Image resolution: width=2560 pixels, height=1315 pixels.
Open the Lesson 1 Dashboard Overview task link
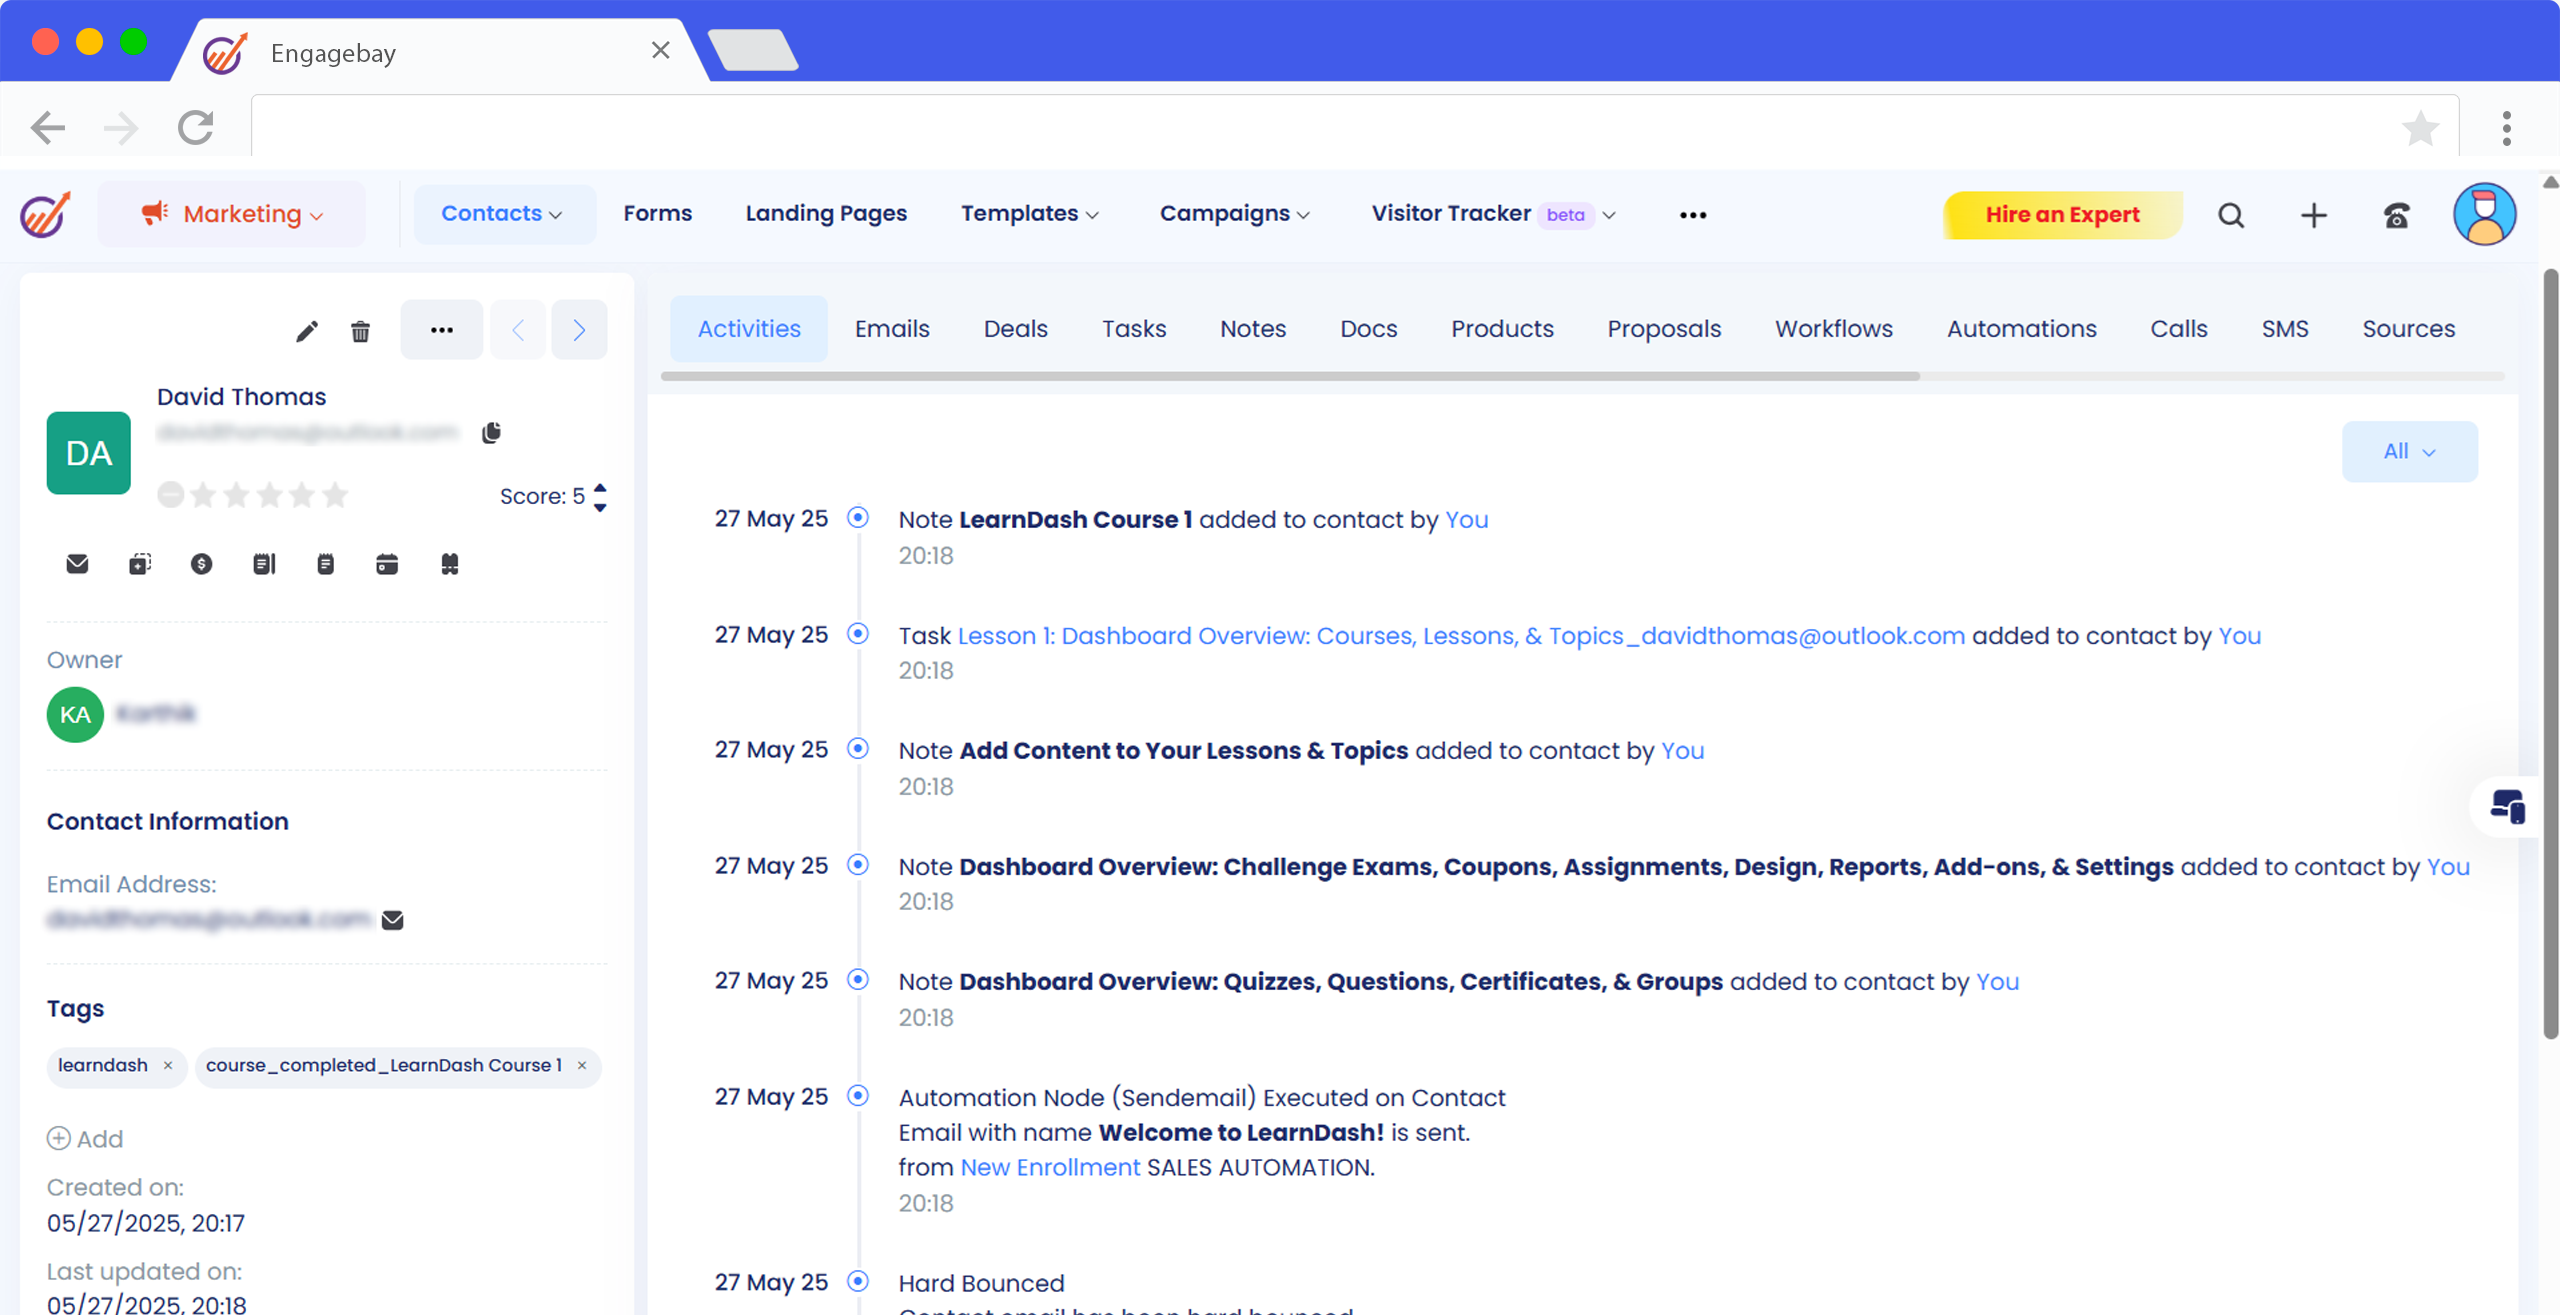point(1461,636)
